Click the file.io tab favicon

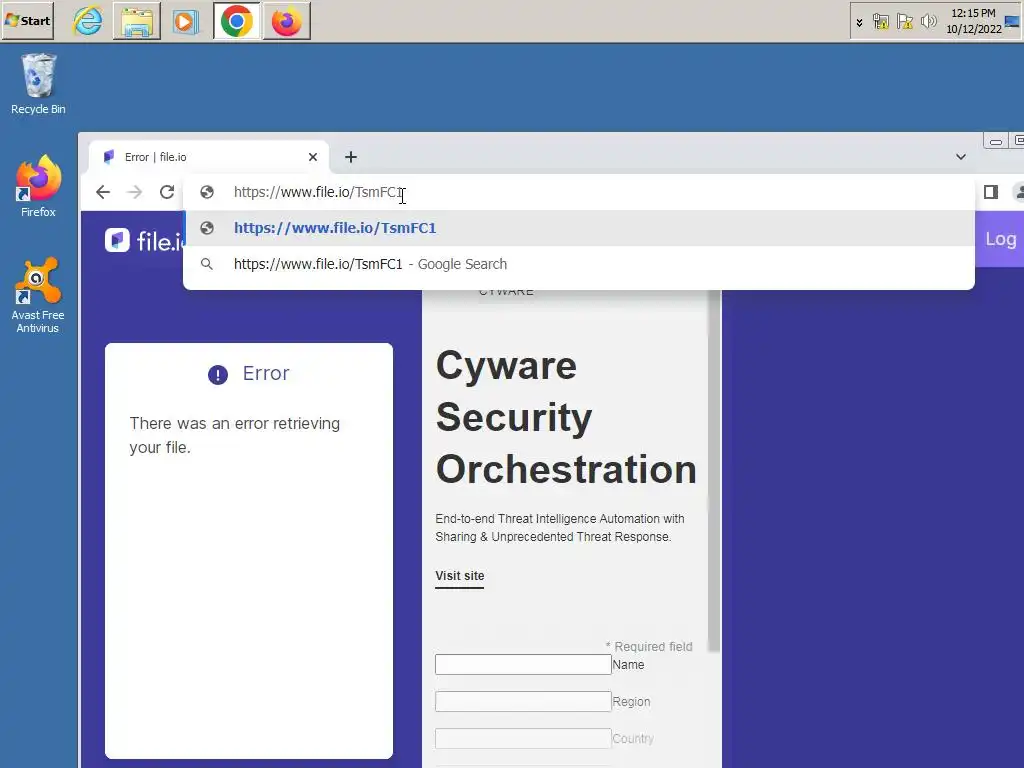[109, 157]
